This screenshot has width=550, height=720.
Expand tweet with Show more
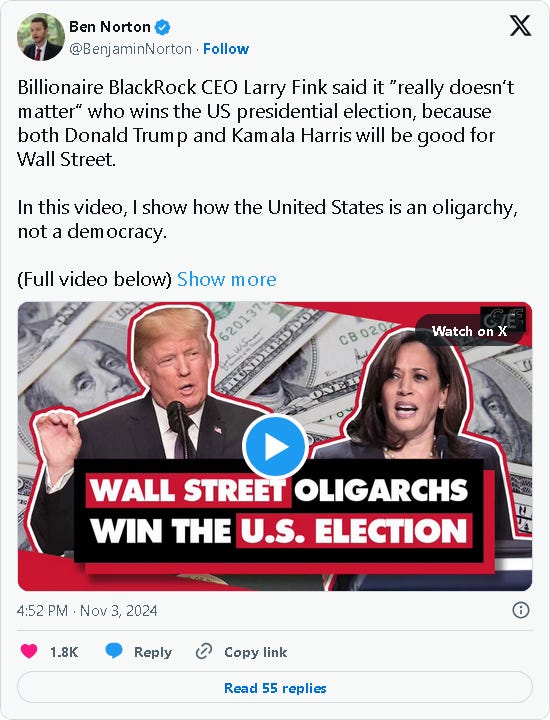point(227,279)
